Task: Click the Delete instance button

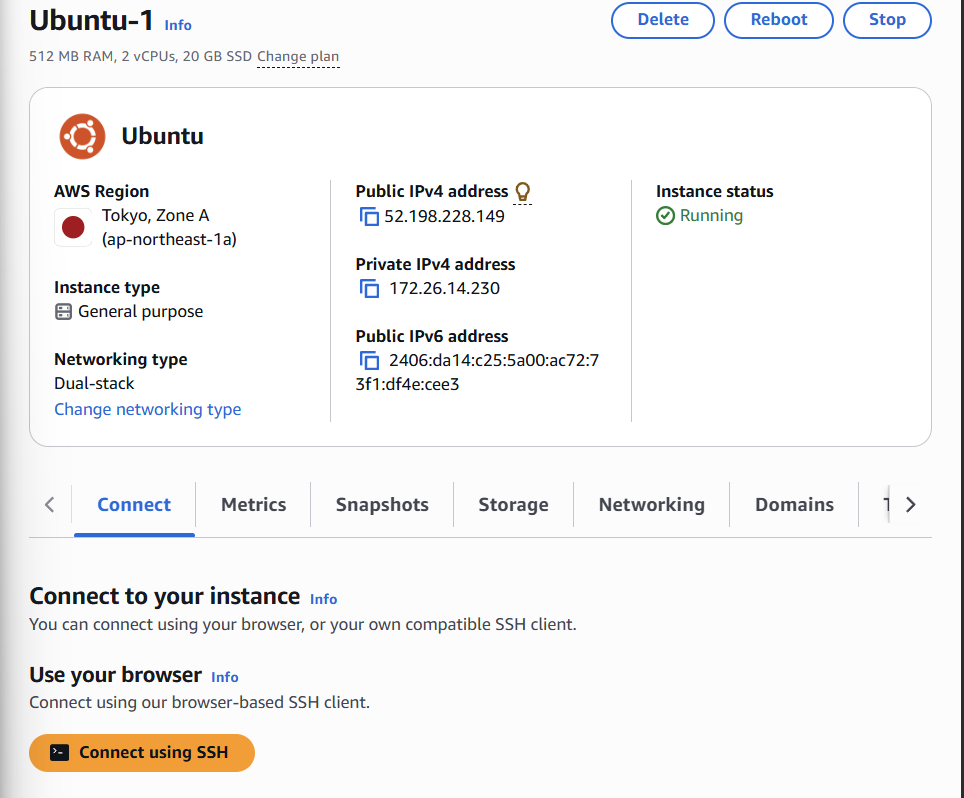Action: point(663,20)
